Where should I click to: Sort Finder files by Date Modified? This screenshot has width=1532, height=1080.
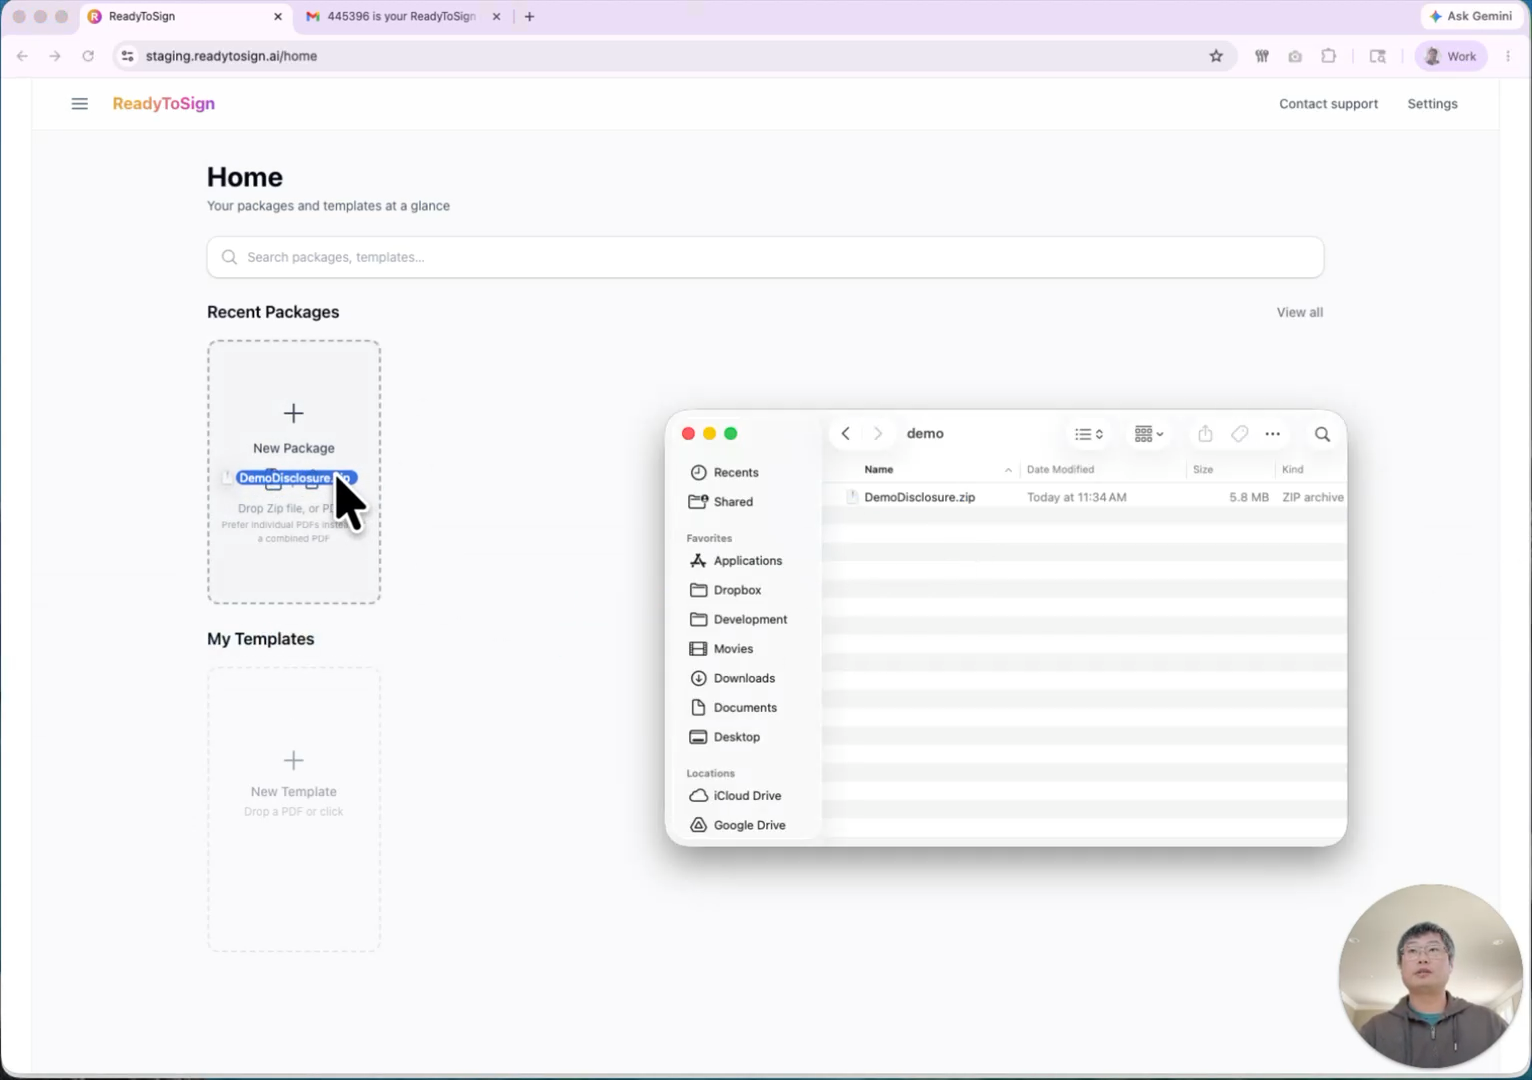1060,469
